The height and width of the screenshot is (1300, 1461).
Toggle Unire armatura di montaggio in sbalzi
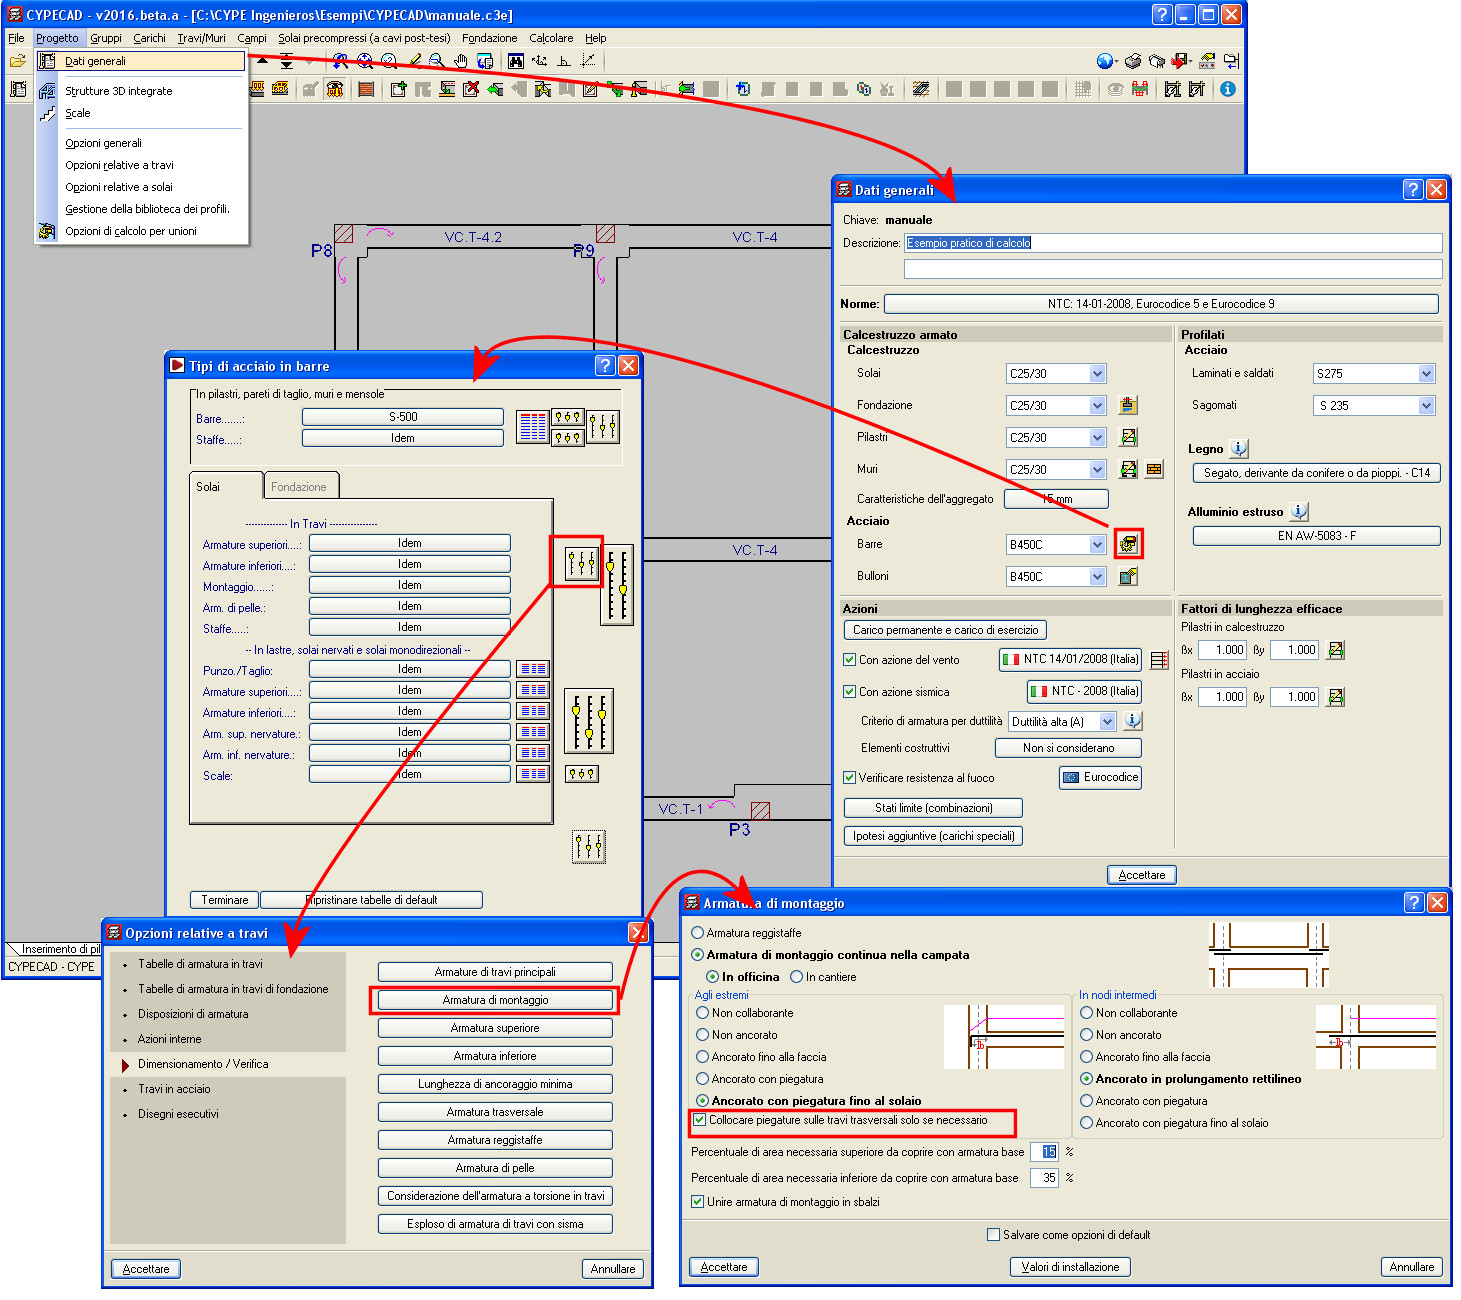coord(698,1202)
